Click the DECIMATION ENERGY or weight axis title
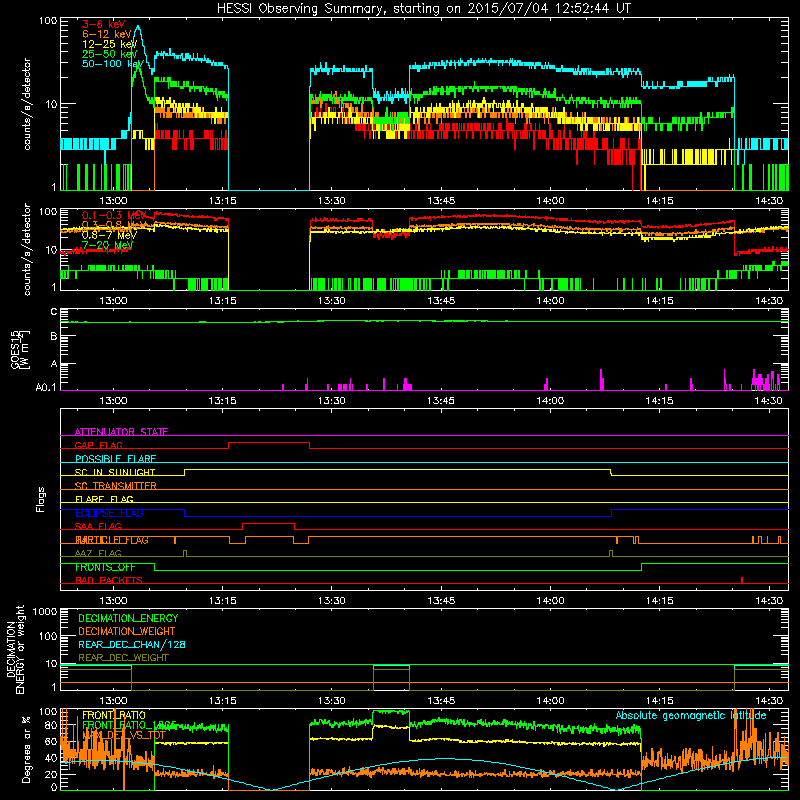 [15, 649]
